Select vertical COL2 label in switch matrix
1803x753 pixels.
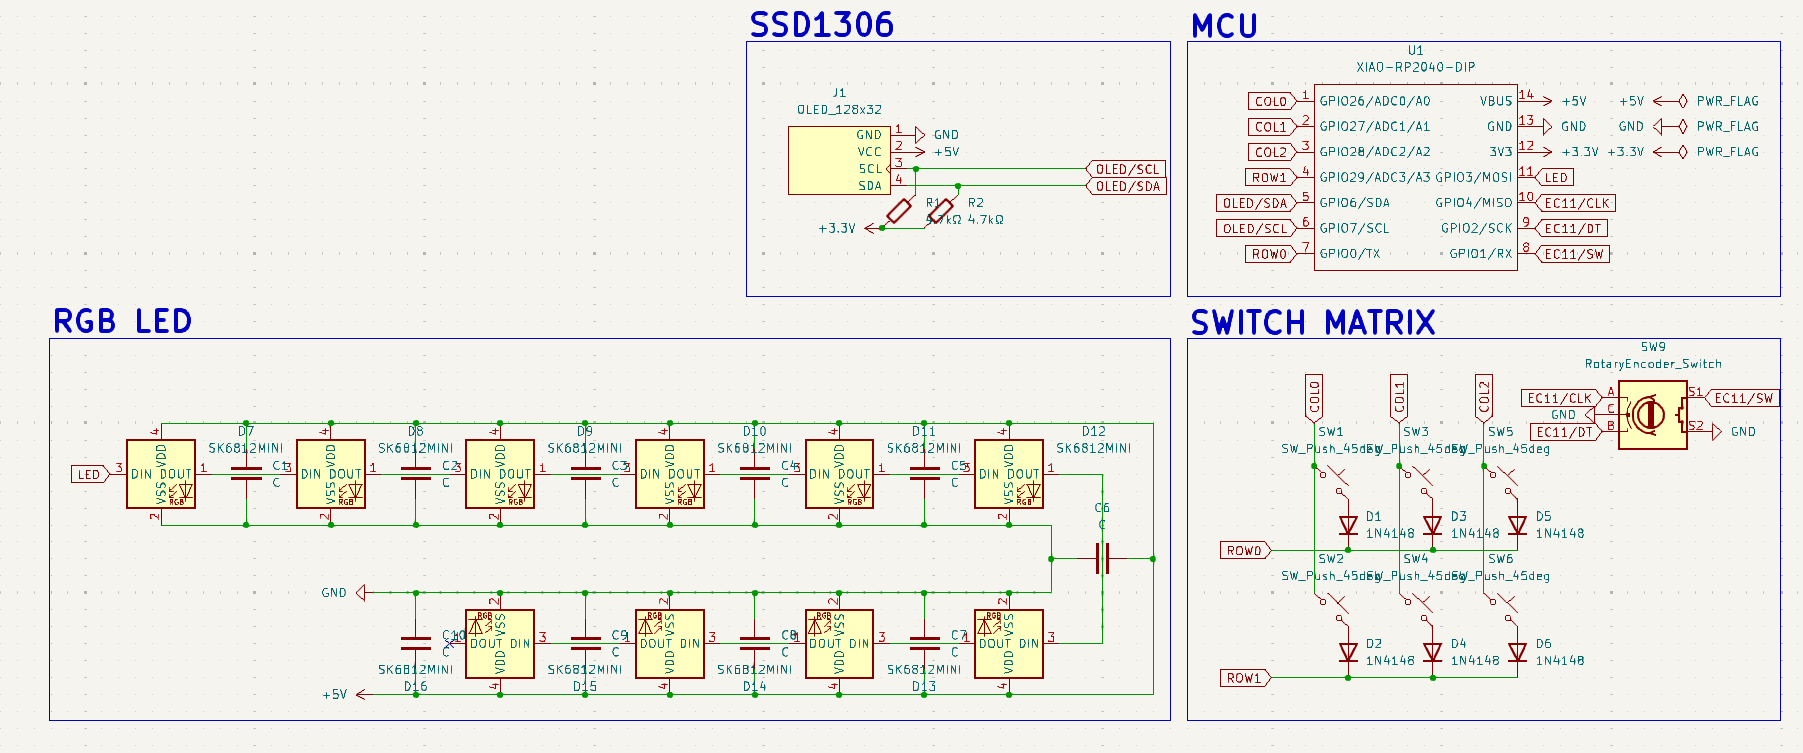tap(1484, 399)
